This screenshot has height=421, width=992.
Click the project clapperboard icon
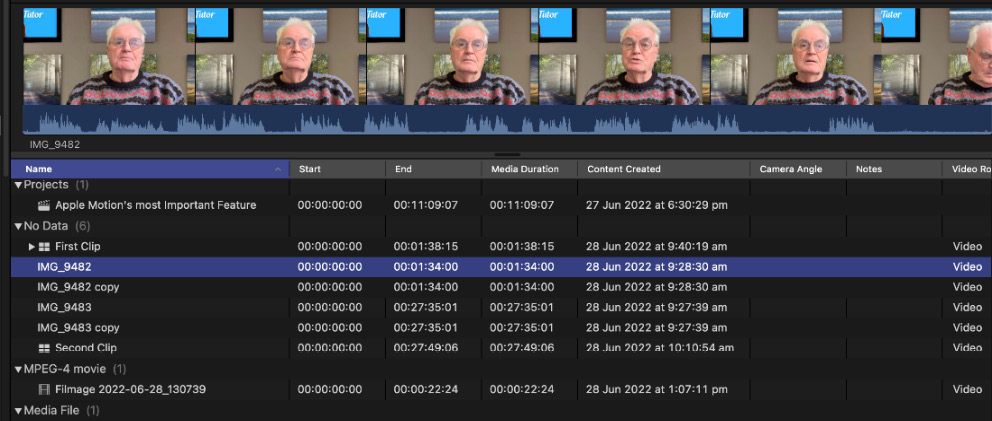point(44,205)
